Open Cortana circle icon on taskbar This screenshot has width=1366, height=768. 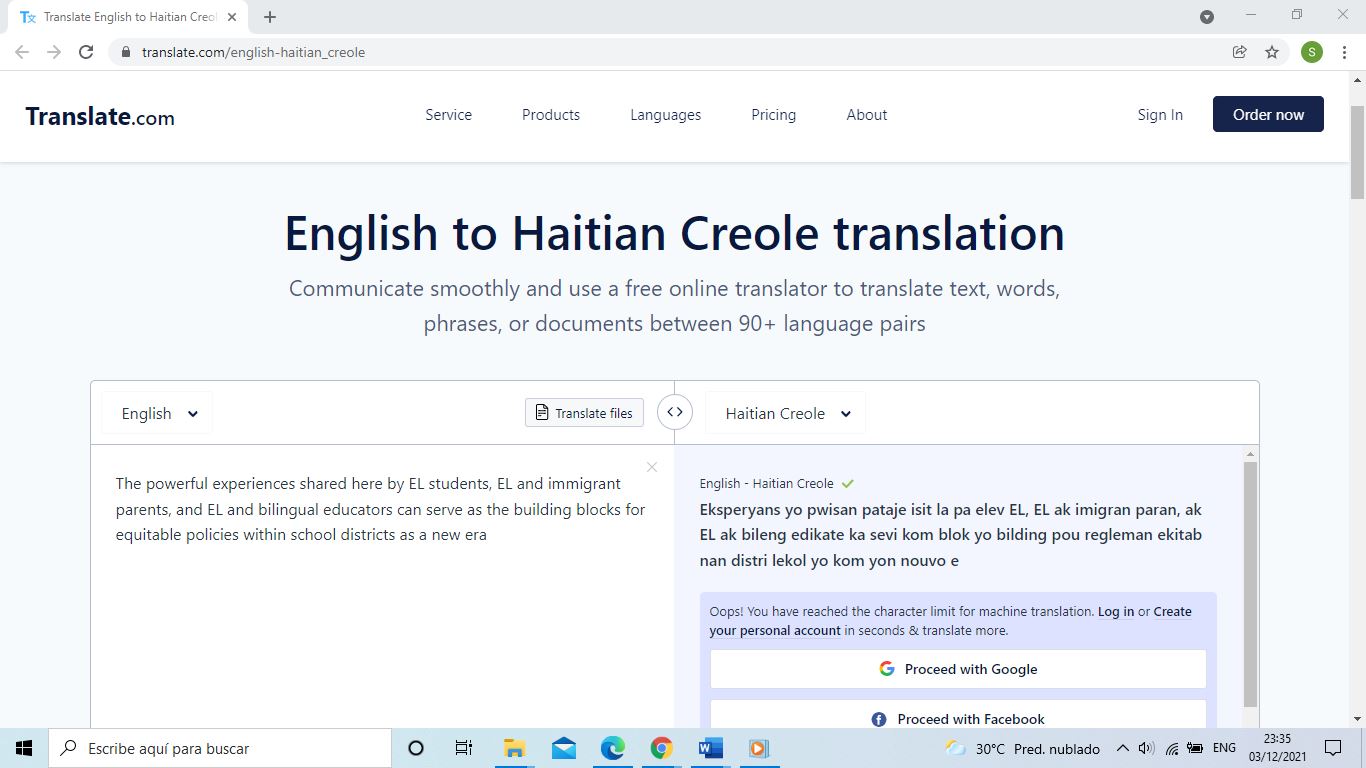tap(416, 748)
